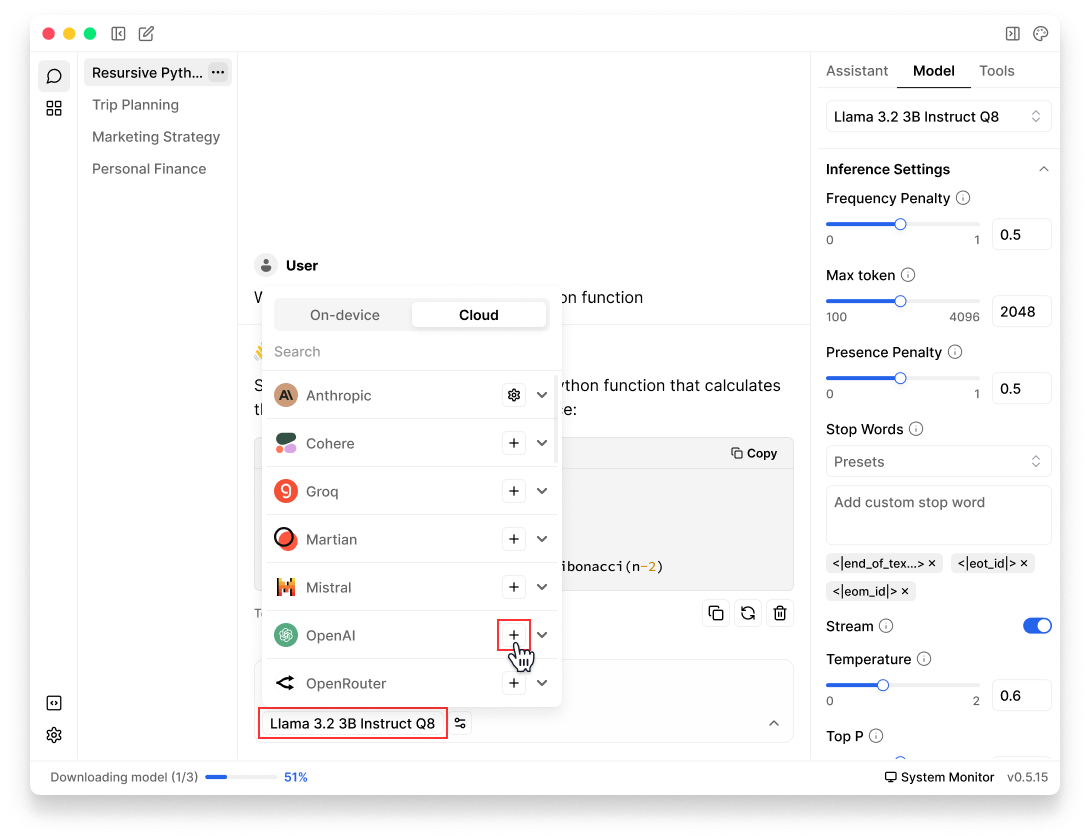Open the Hub grid icon
This screenshot has height=840, width=1090.
54,108
